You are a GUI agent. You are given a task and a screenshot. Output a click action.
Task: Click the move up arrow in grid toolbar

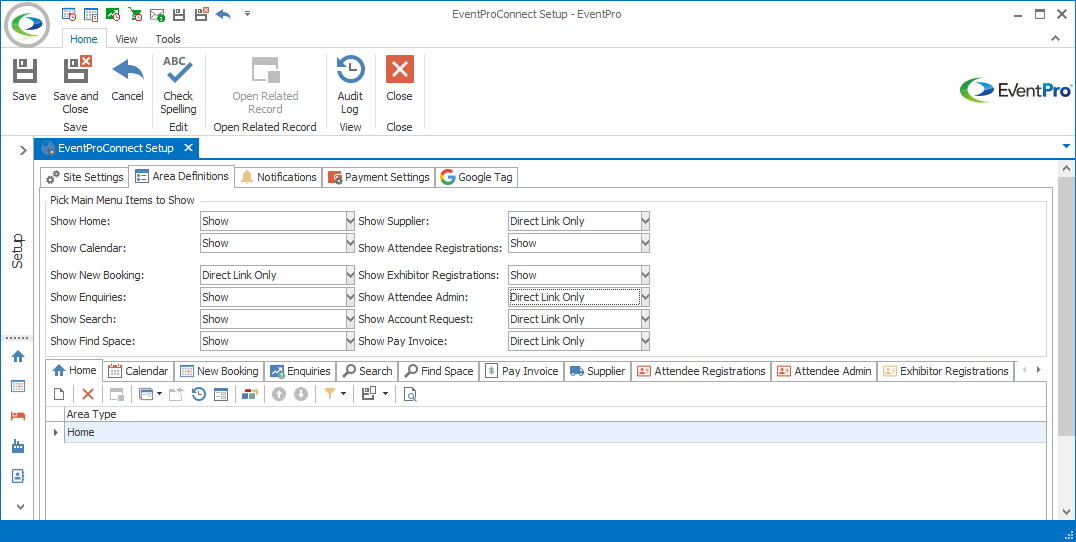pyautogui.click(x=279, y=394)
